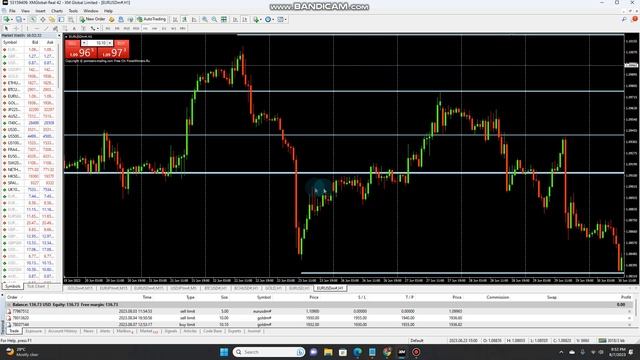Switch chart to line chart style
The image size is (640, 360).
coord(194,19)
